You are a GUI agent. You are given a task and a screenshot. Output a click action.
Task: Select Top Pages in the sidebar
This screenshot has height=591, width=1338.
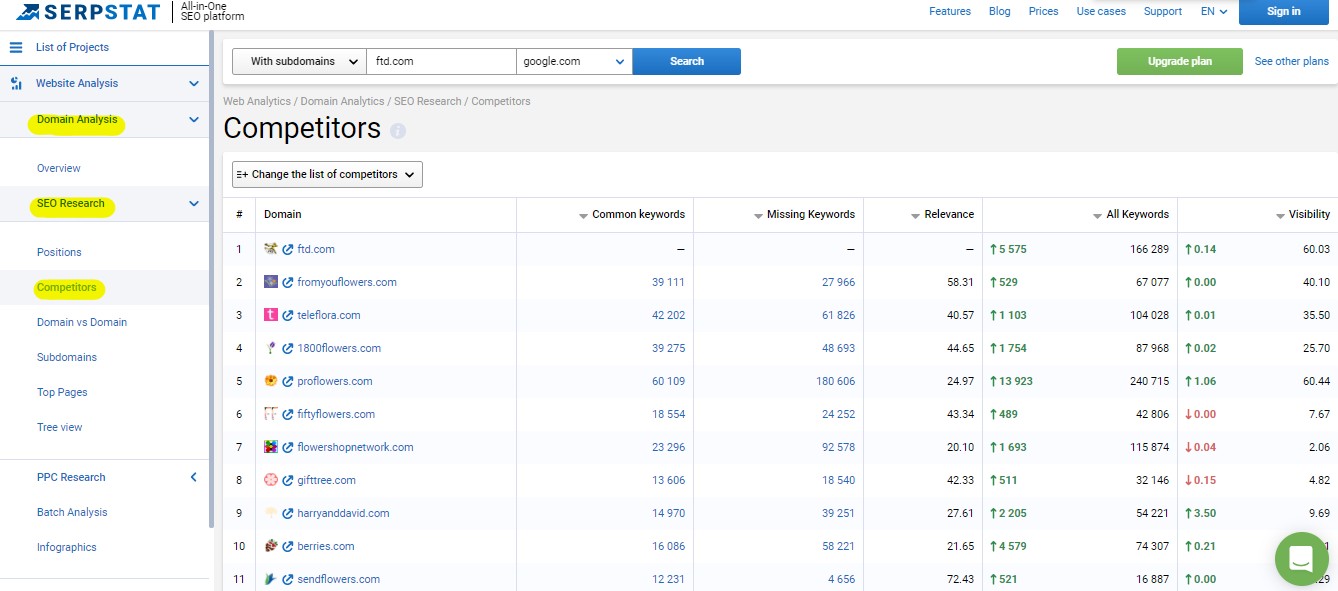coord(62,392)
